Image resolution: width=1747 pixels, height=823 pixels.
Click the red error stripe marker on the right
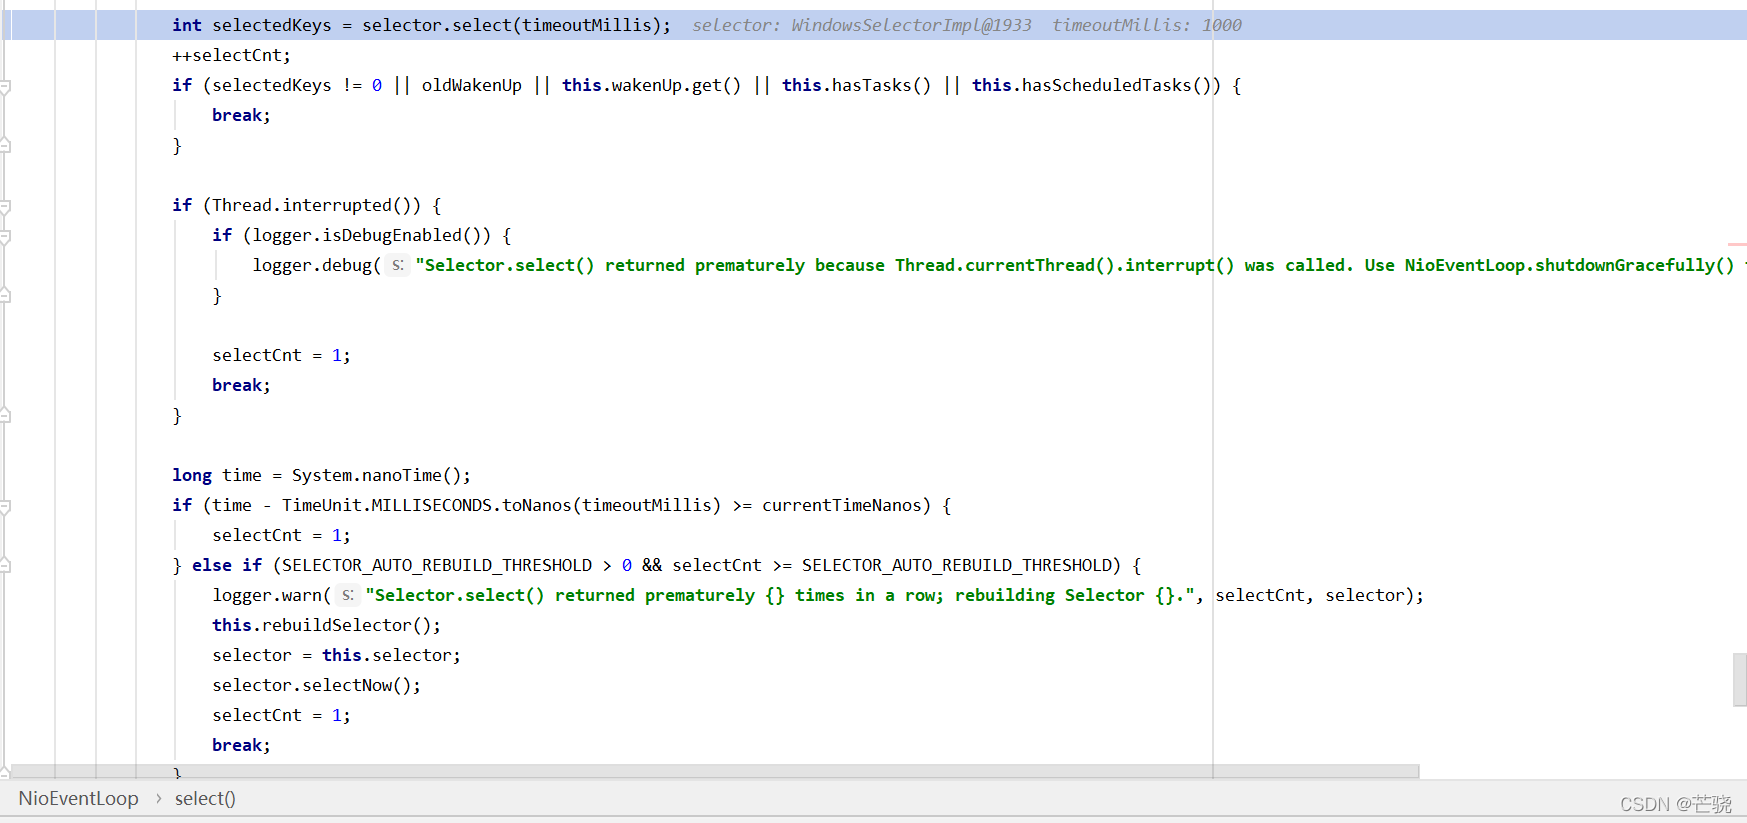(x=1737, y=244)
